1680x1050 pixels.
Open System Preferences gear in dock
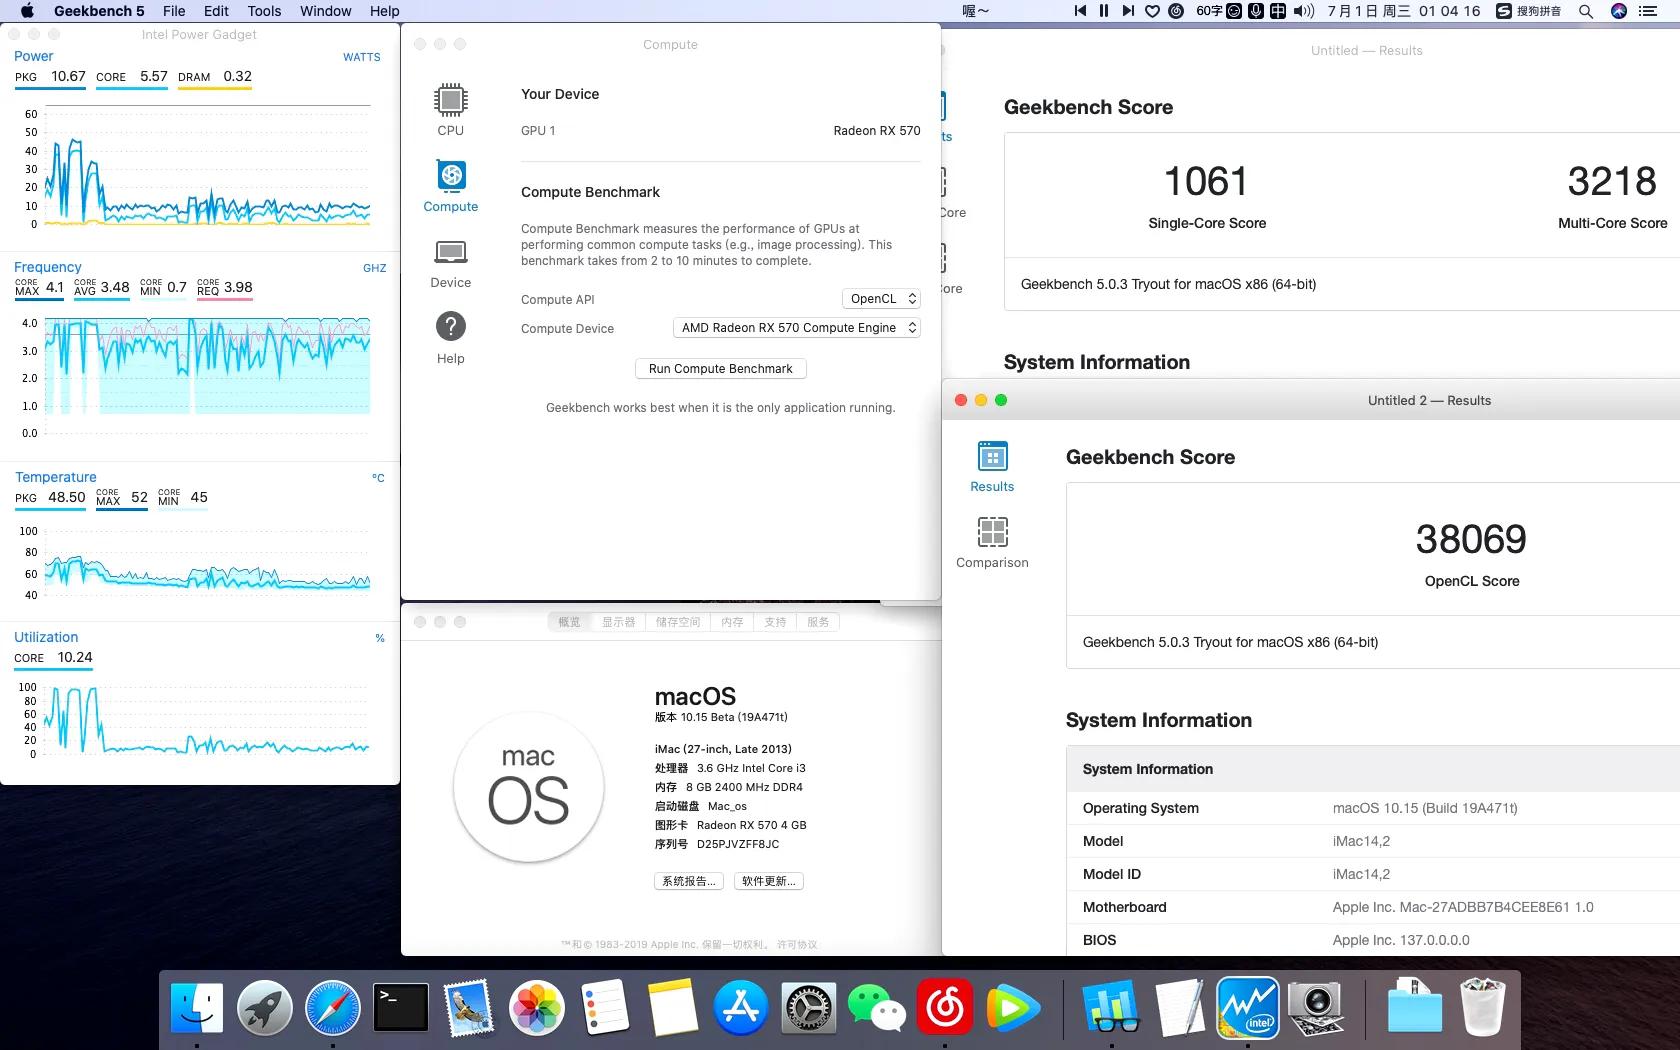pyautogui.click(x=809, y=1007)
